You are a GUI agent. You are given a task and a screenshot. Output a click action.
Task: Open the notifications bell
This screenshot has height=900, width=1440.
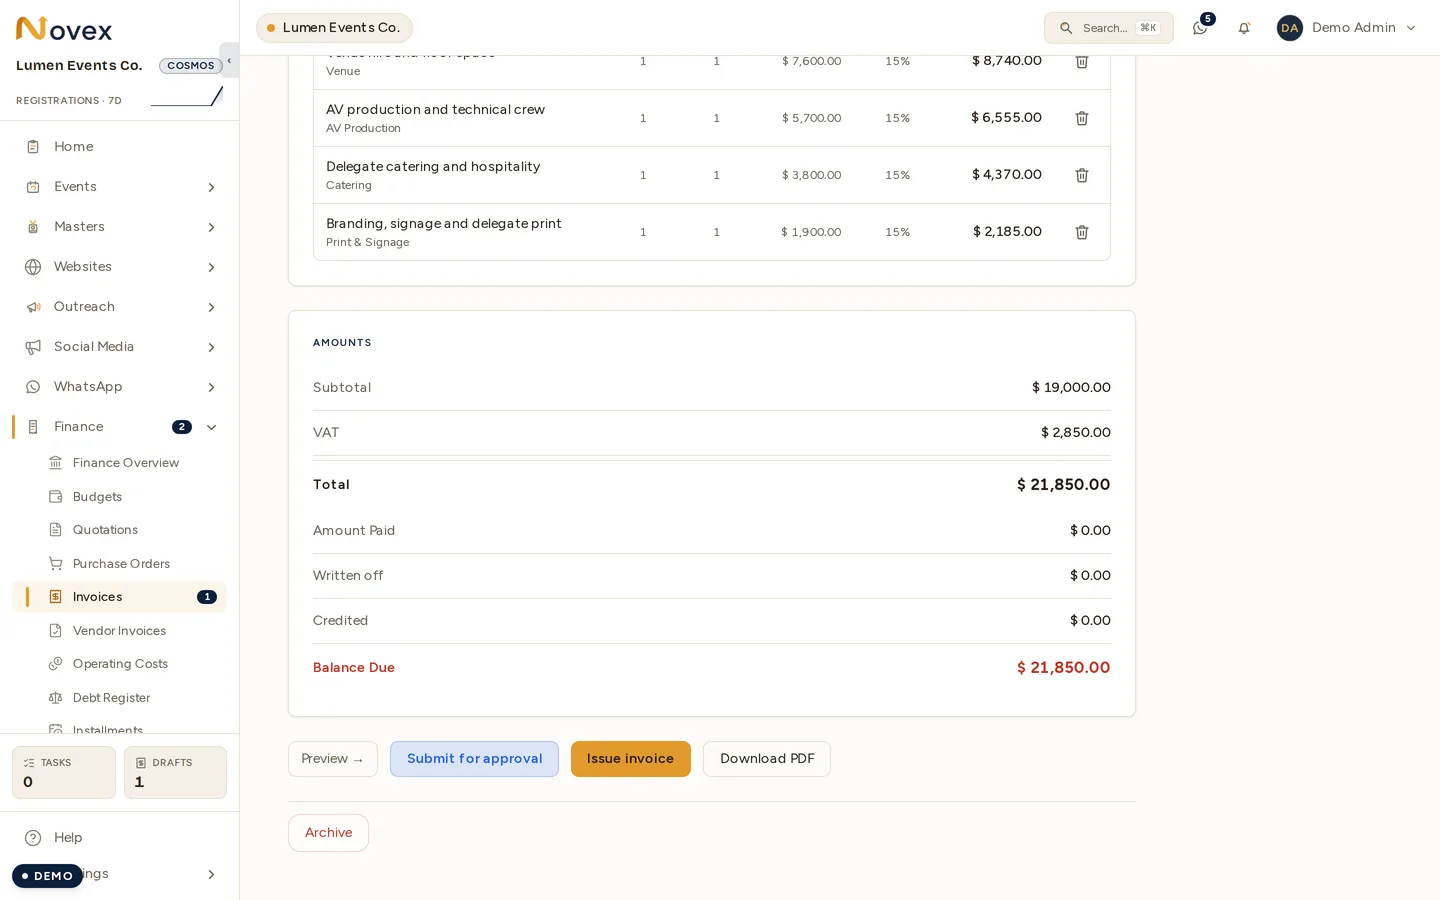pyautogui.click(x=1244, y=28)
